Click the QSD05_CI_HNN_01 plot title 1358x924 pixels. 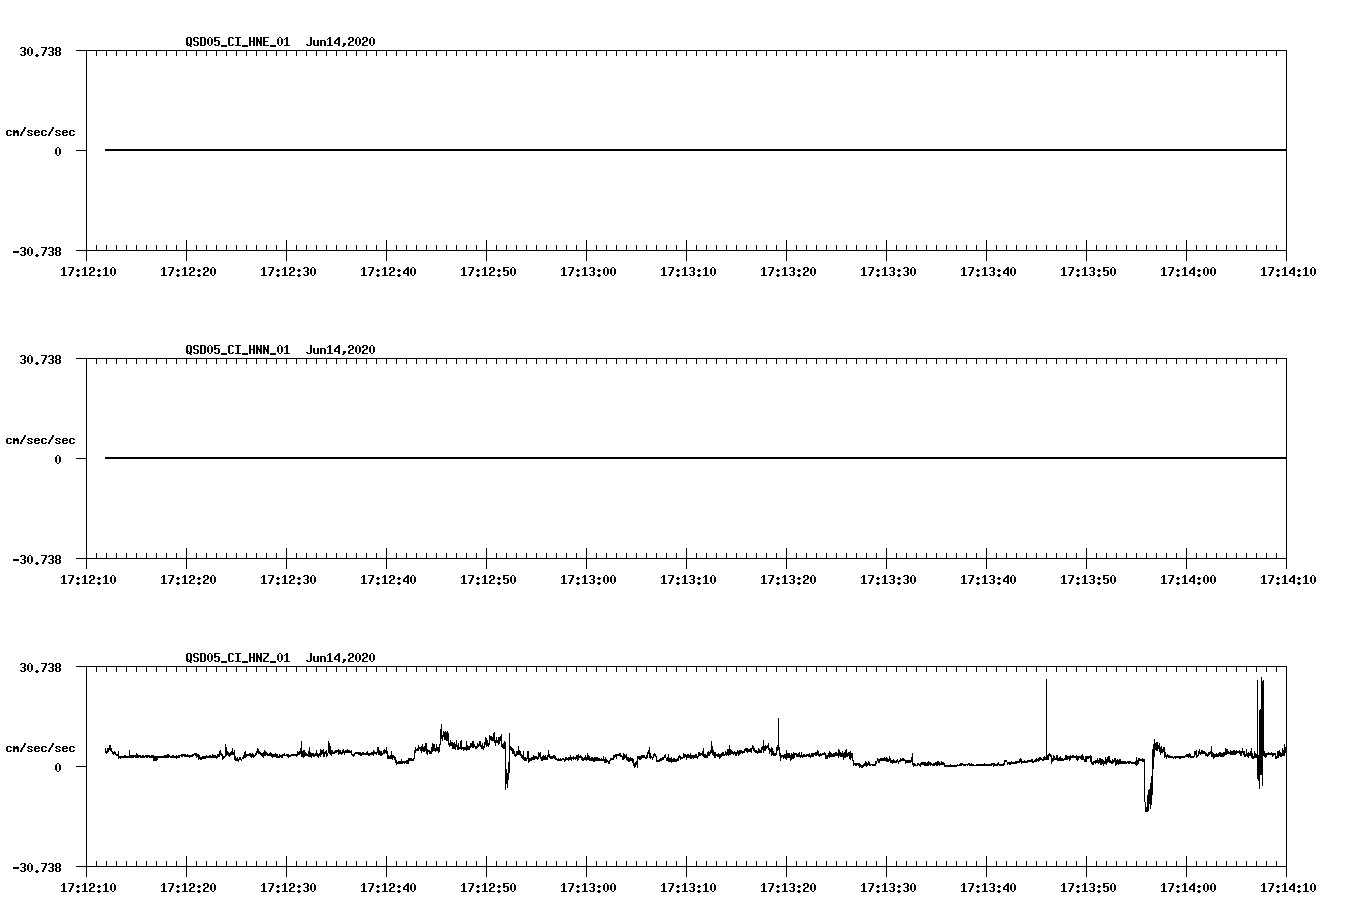pos(280,350)
